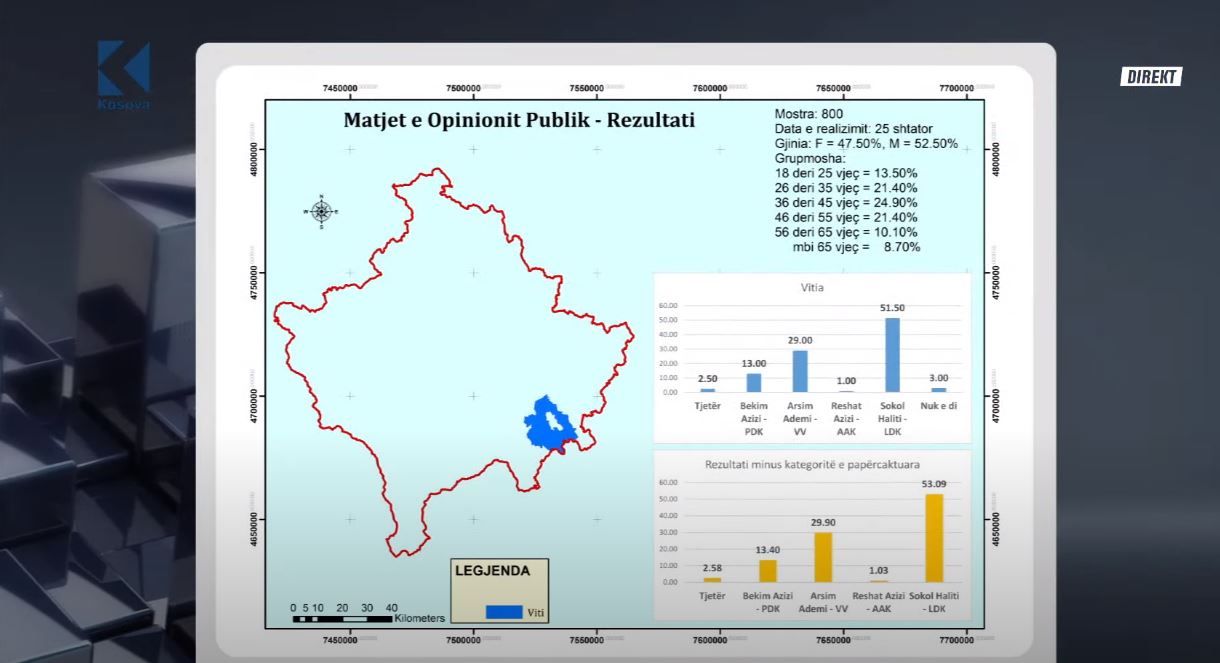Select the blue Viti municipality on the map

[547, 423]
